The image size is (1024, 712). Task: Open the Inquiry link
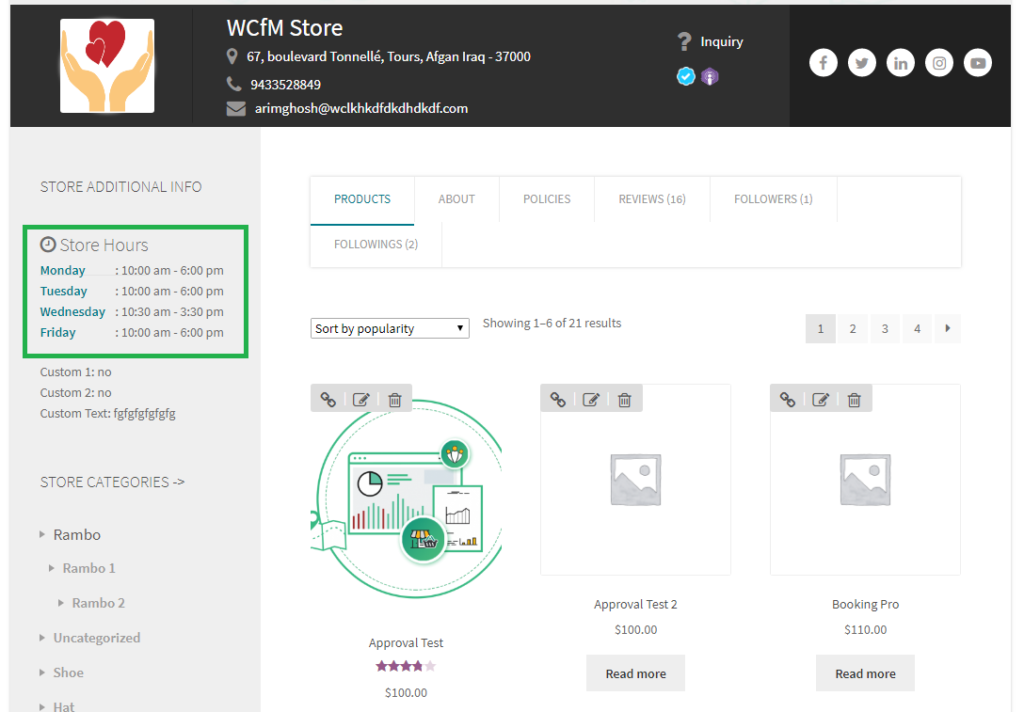click(722, 42)
